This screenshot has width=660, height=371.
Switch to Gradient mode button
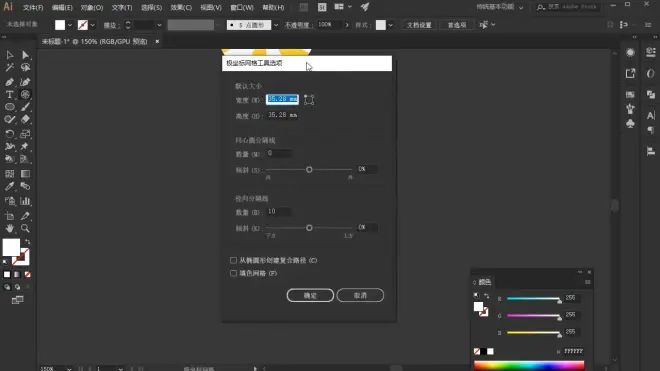[x=17, y=275]
